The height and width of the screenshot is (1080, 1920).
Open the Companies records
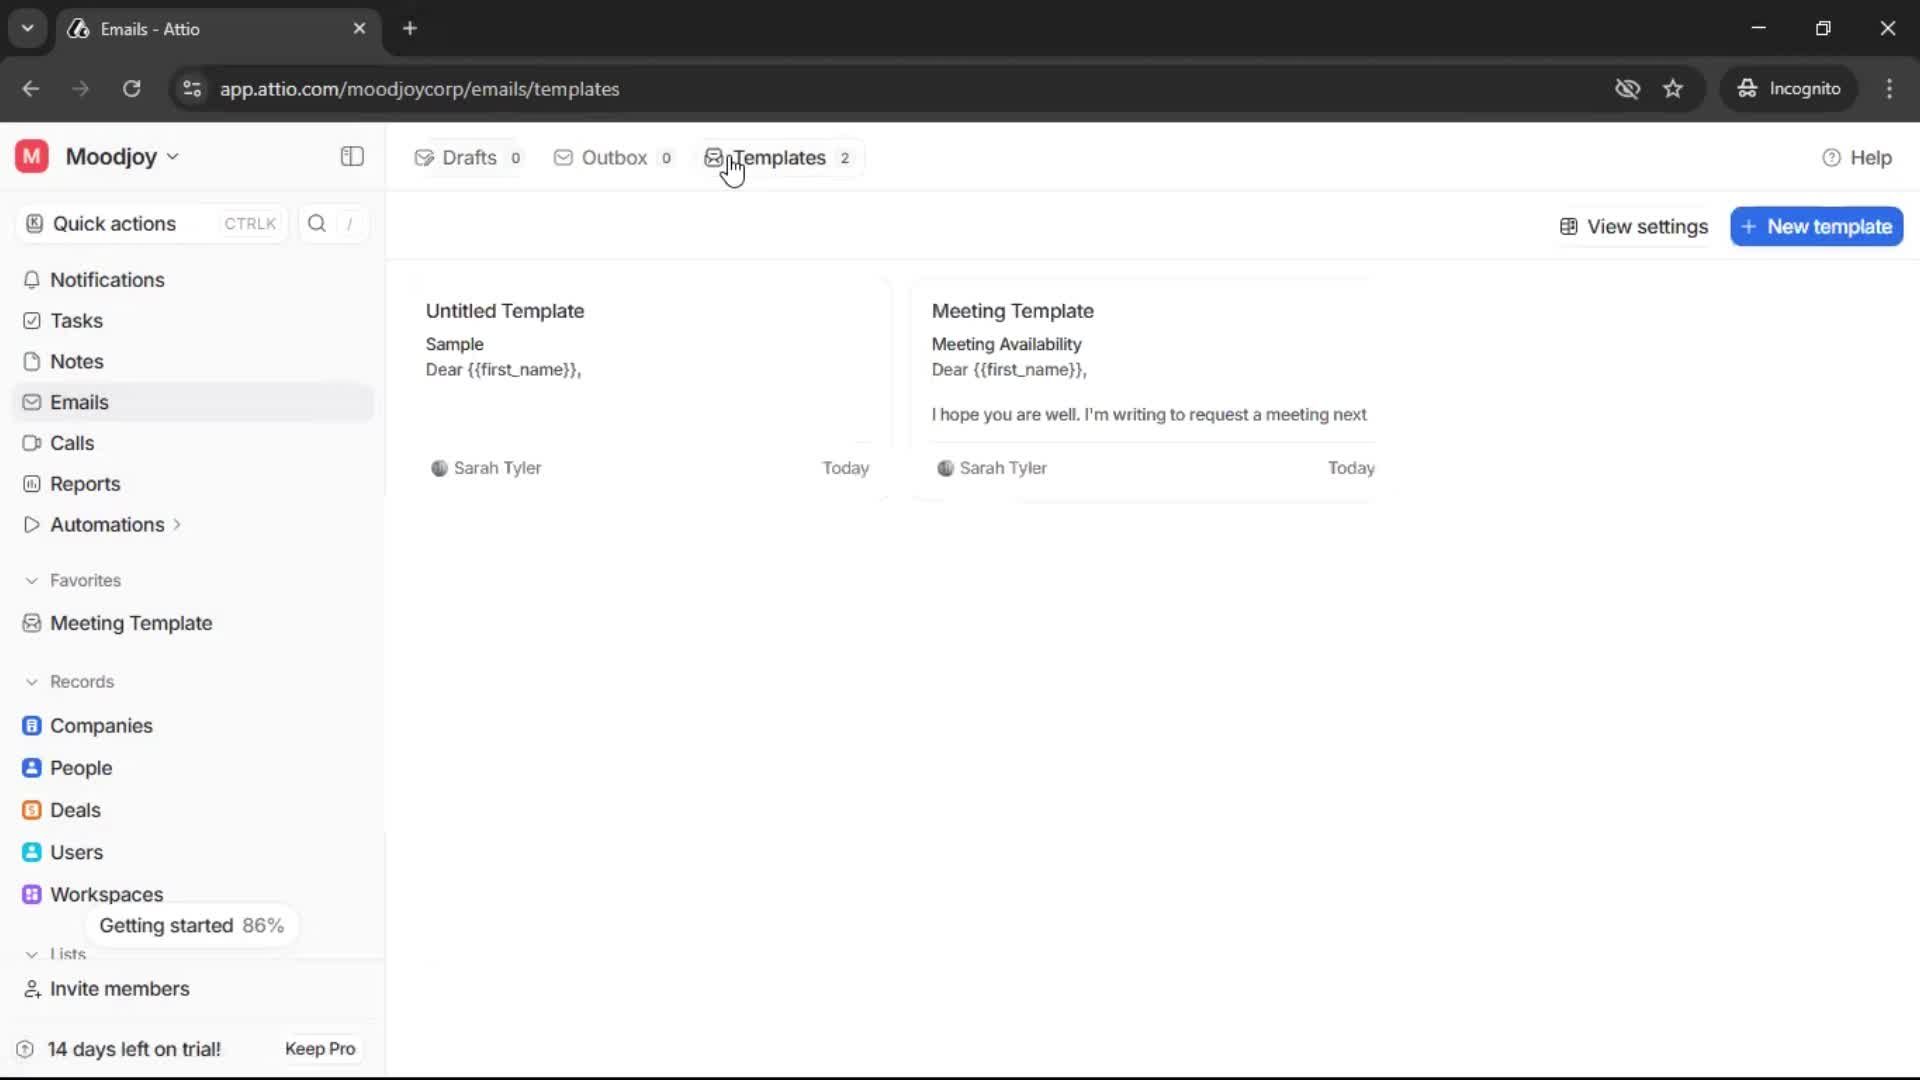[101, 726]
